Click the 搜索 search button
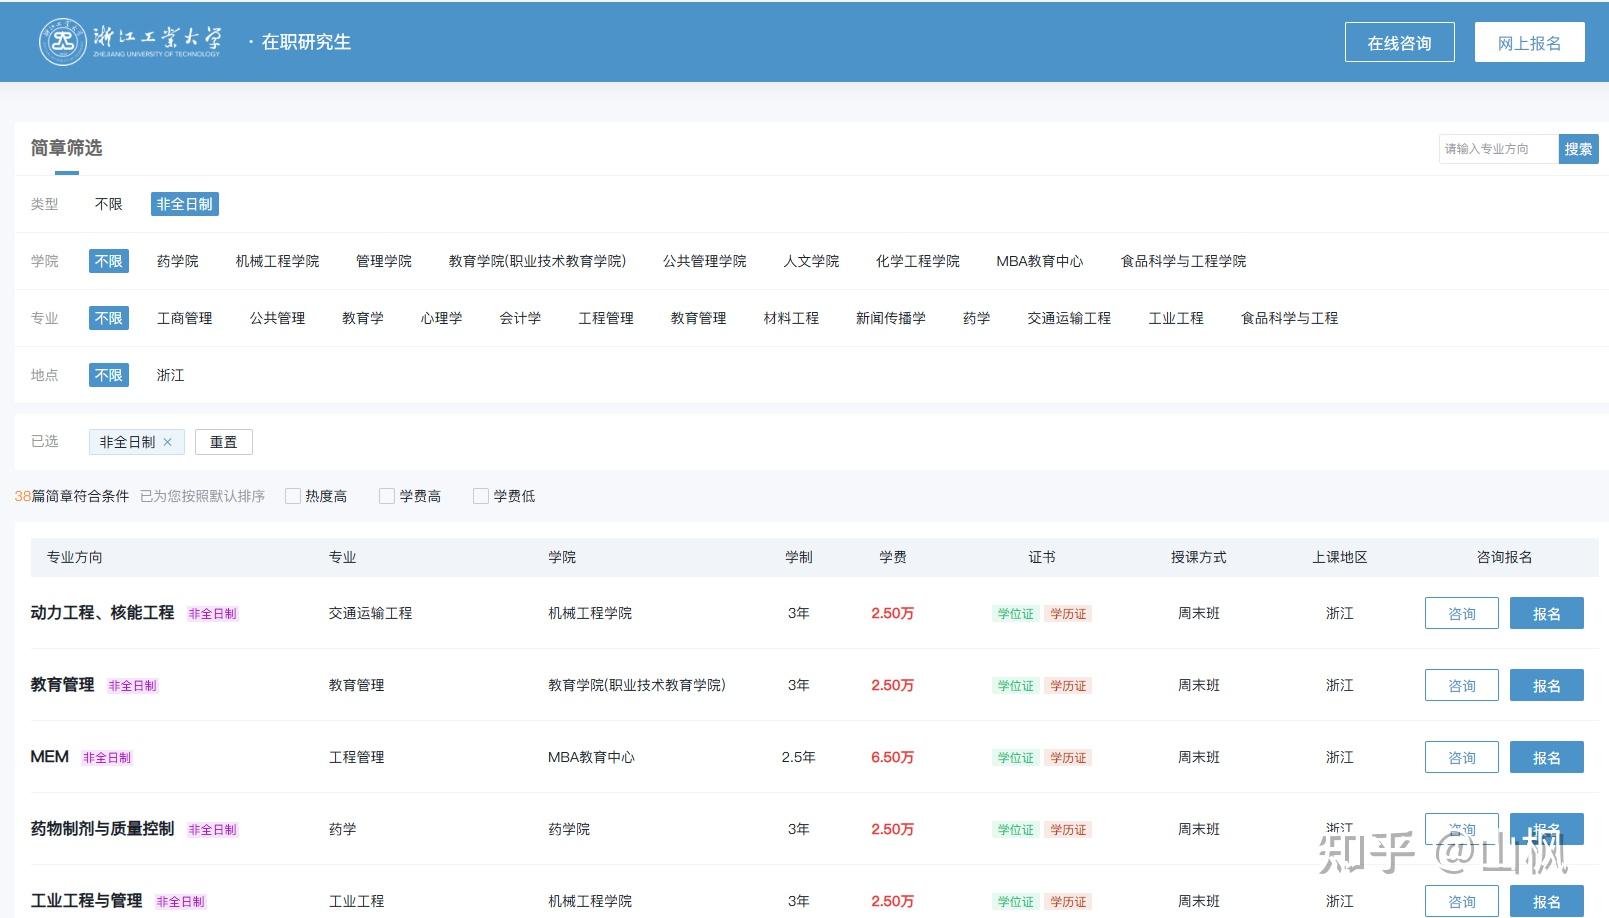Image resolution: width=1609 pixels, height=918 pixels. tap(1578, 149)
